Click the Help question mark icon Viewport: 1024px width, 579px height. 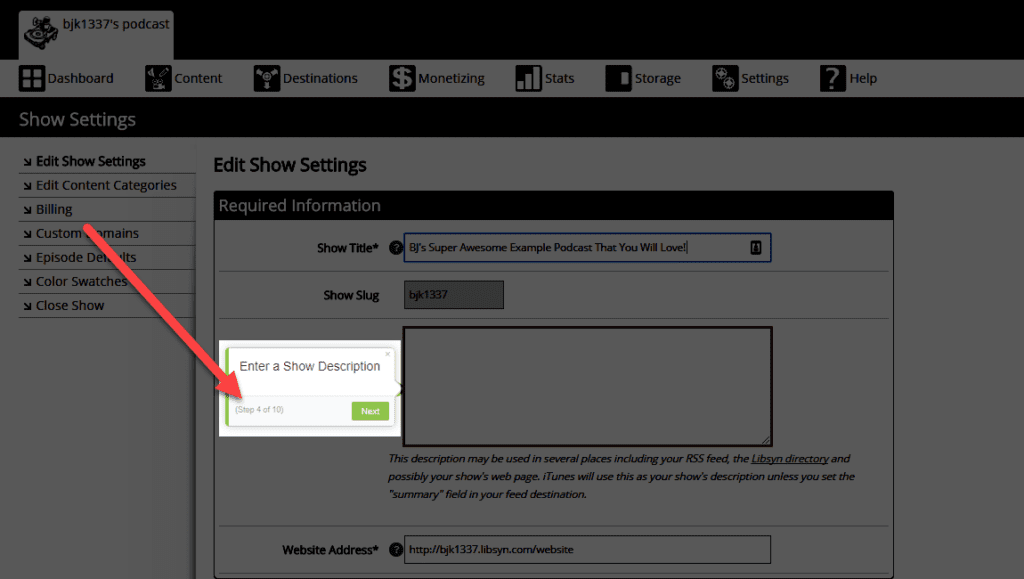tap(833, 78)
